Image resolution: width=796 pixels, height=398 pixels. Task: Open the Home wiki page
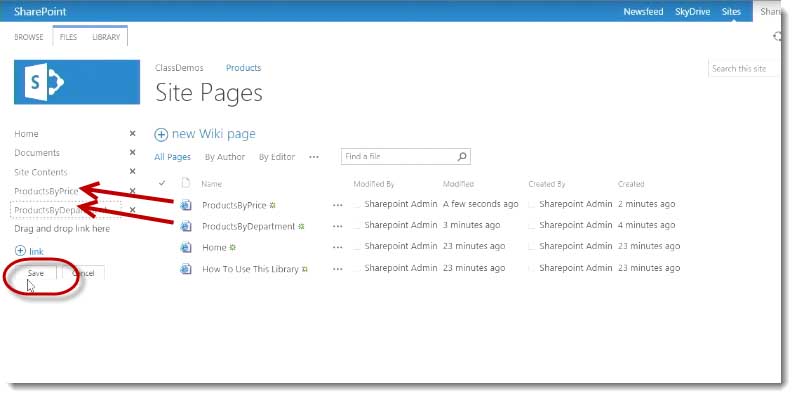[214, 247]
